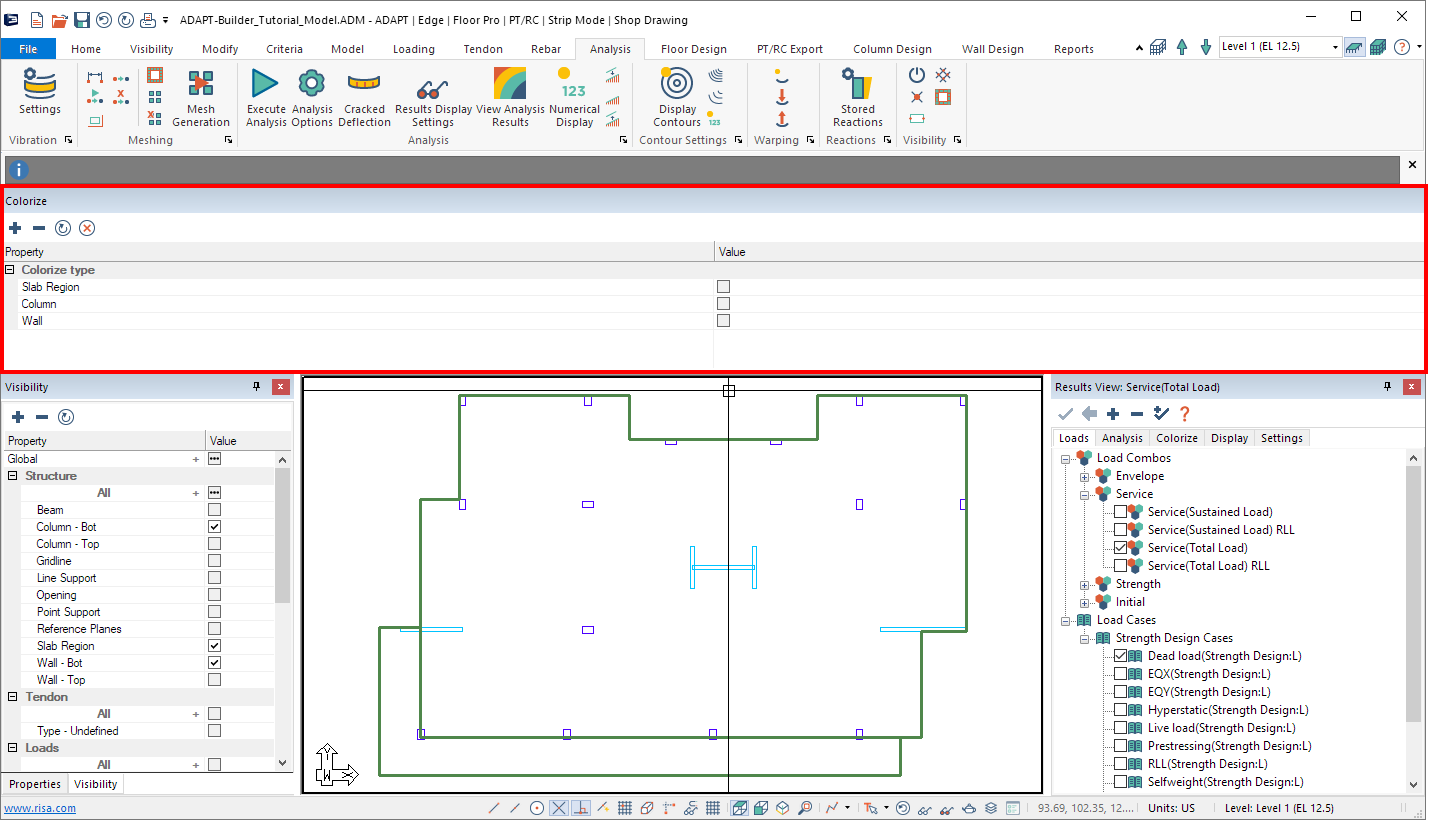Open Display Contours tool
The width and height of the screenshot is (1429, 820).
click(x=677, y=85)
